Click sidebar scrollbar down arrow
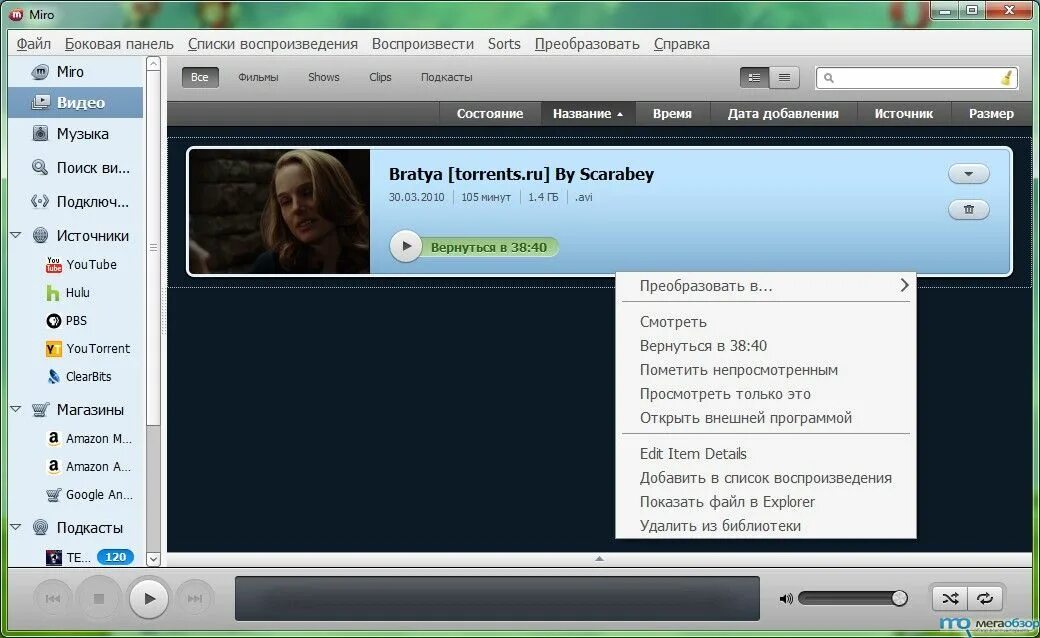1040x638 pixels. click(153, 558)
